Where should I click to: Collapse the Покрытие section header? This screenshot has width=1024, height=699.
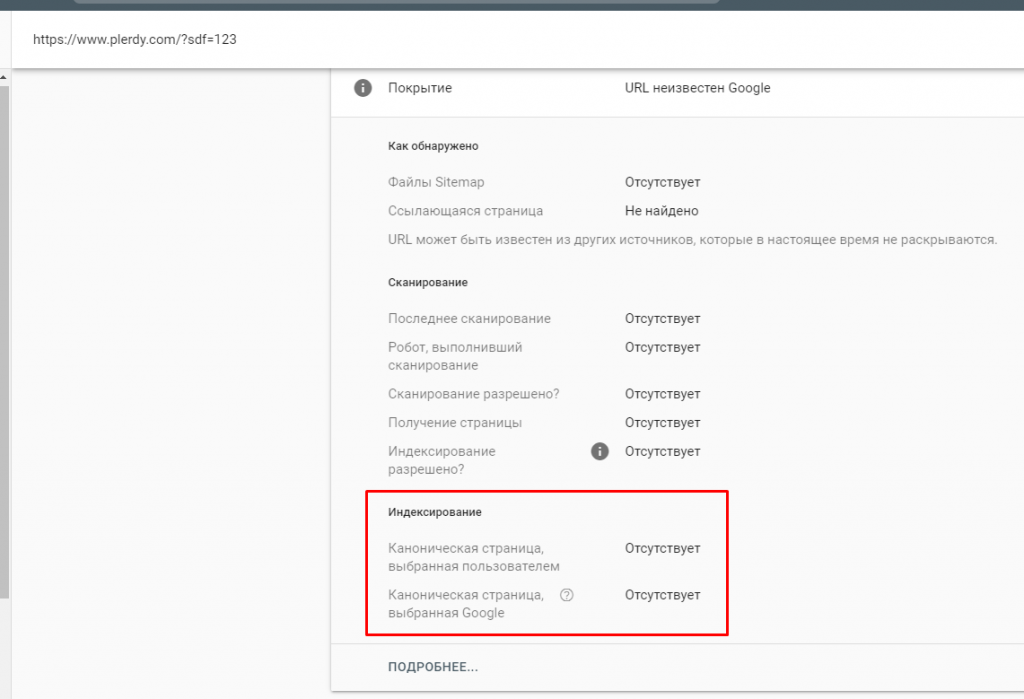coord(420,88)
